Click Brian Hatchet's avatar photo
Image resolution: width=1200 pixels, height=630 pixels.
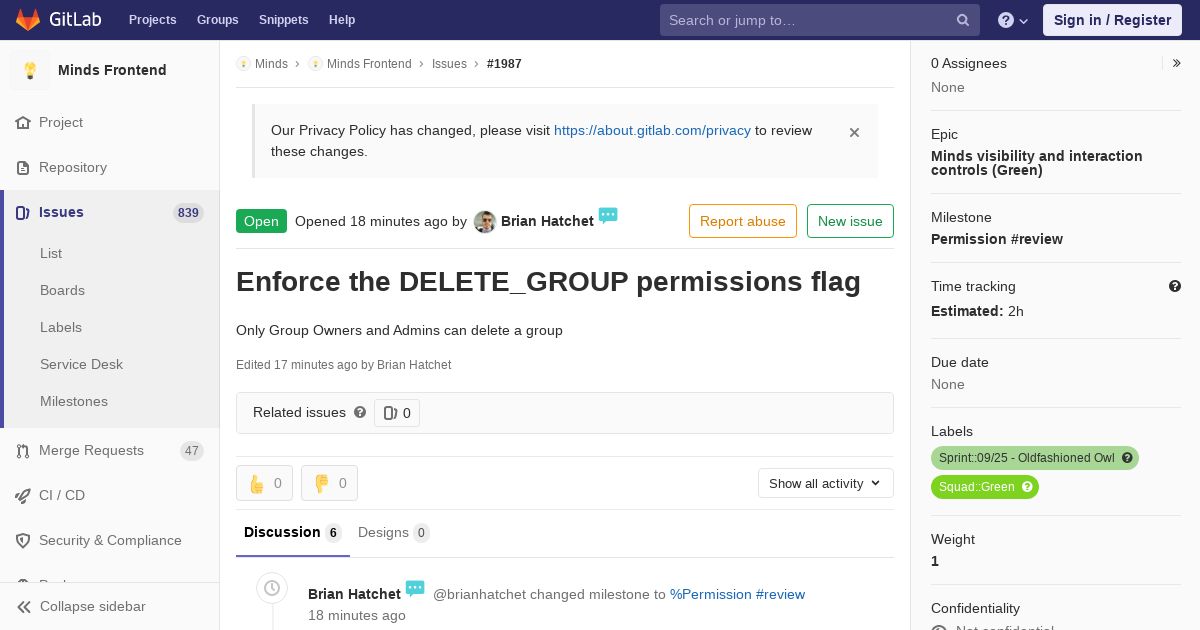(485, 222)
